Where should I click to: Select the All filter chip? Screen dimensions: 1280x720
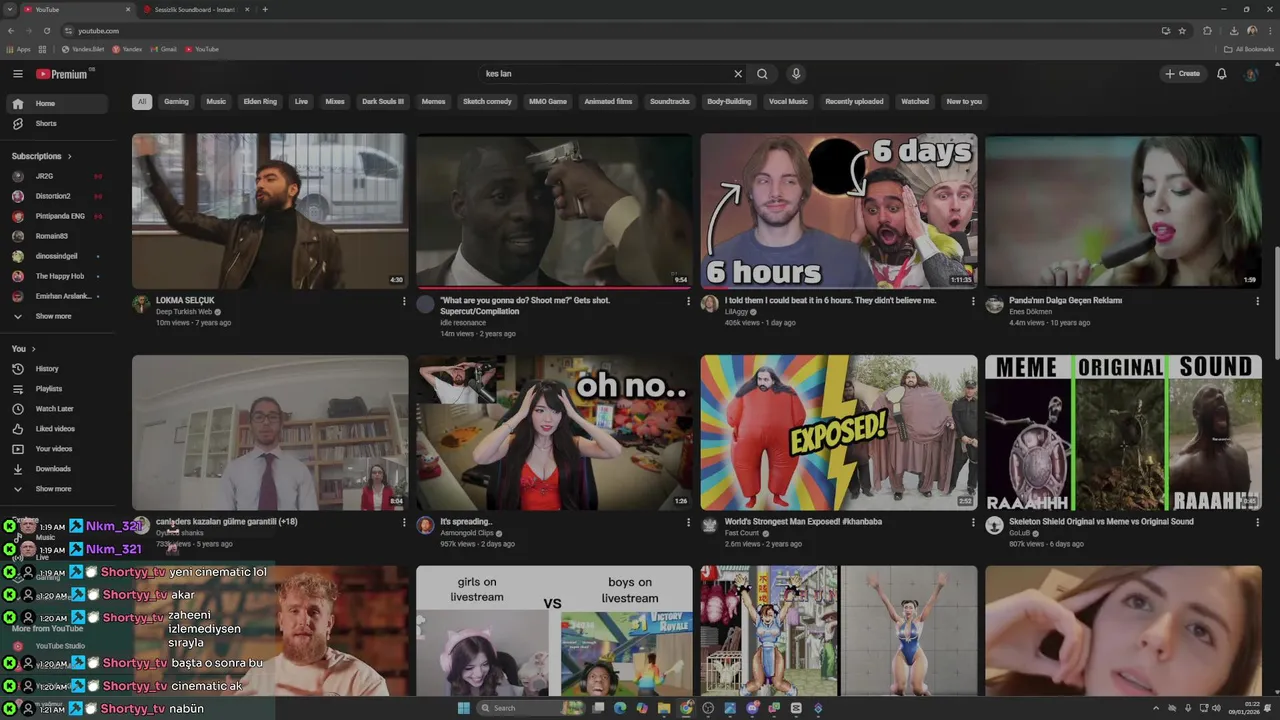point(142,101)
